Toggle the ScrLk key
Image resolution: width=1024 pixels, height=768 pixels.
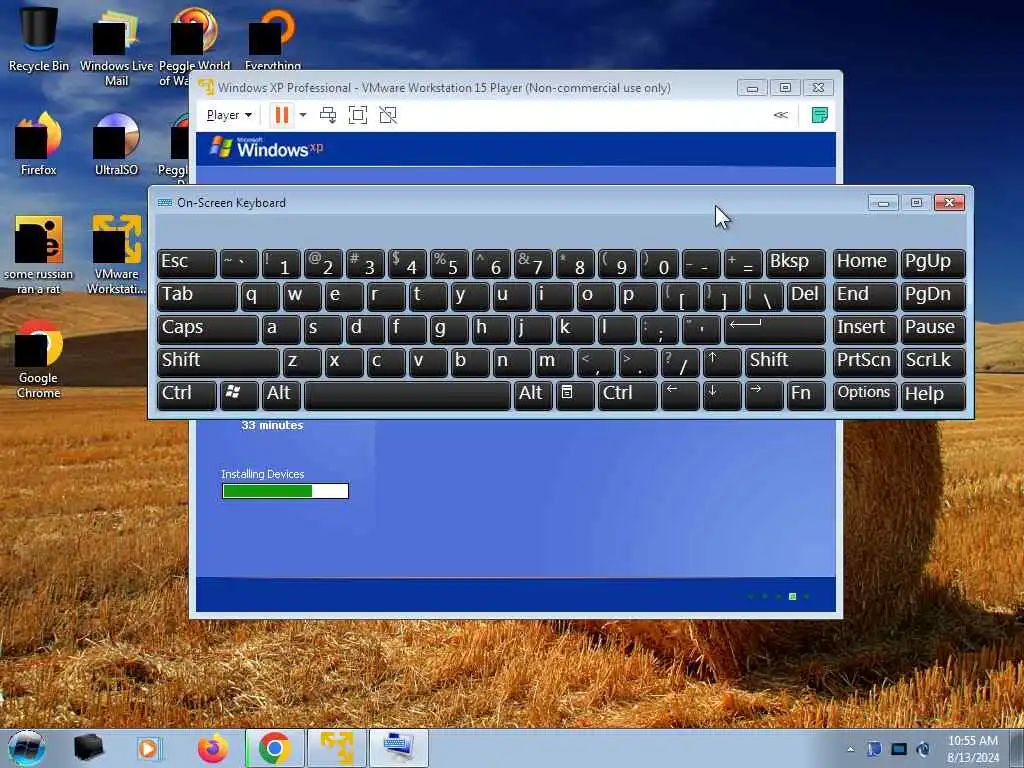(933, 362)
